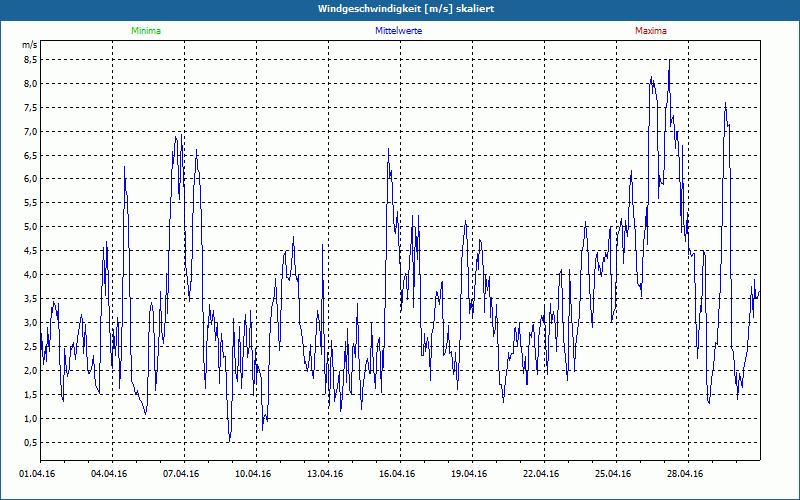
Task: Click the 28.04.16 date label
Action: click(x=685, y=474)
